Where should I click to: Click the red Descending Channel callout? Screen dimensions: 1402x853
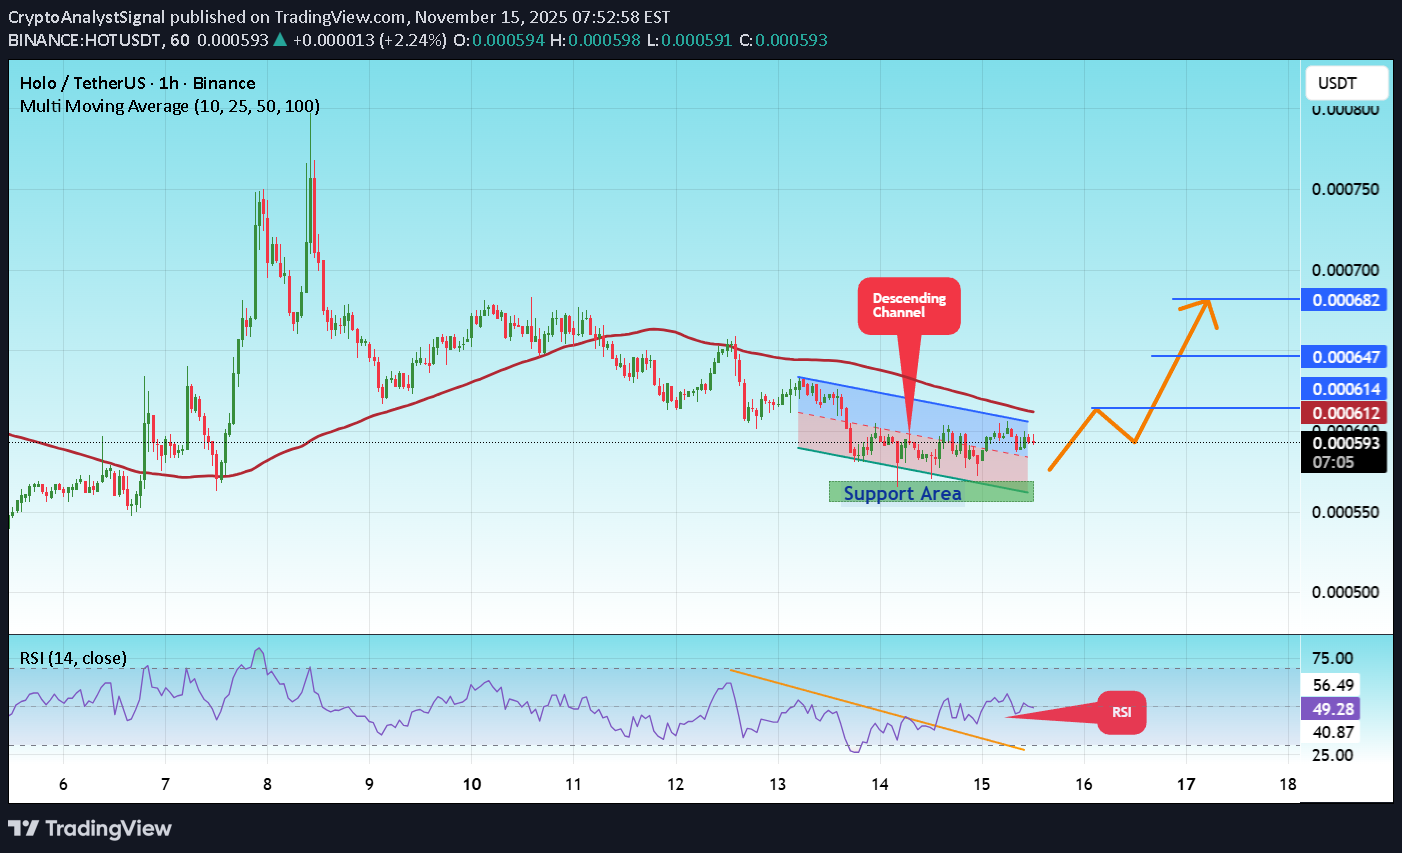point(909,305)
